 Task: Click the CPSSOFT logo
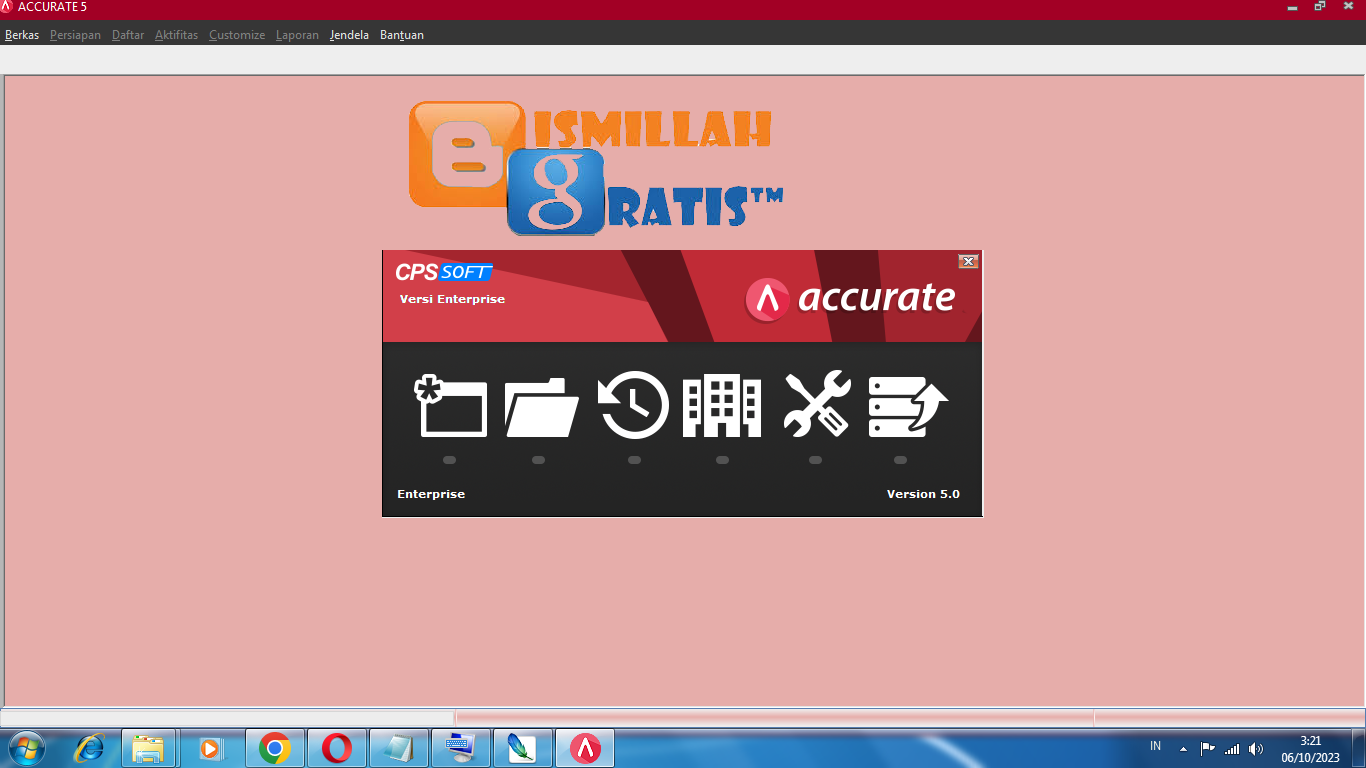click(443, 272)
